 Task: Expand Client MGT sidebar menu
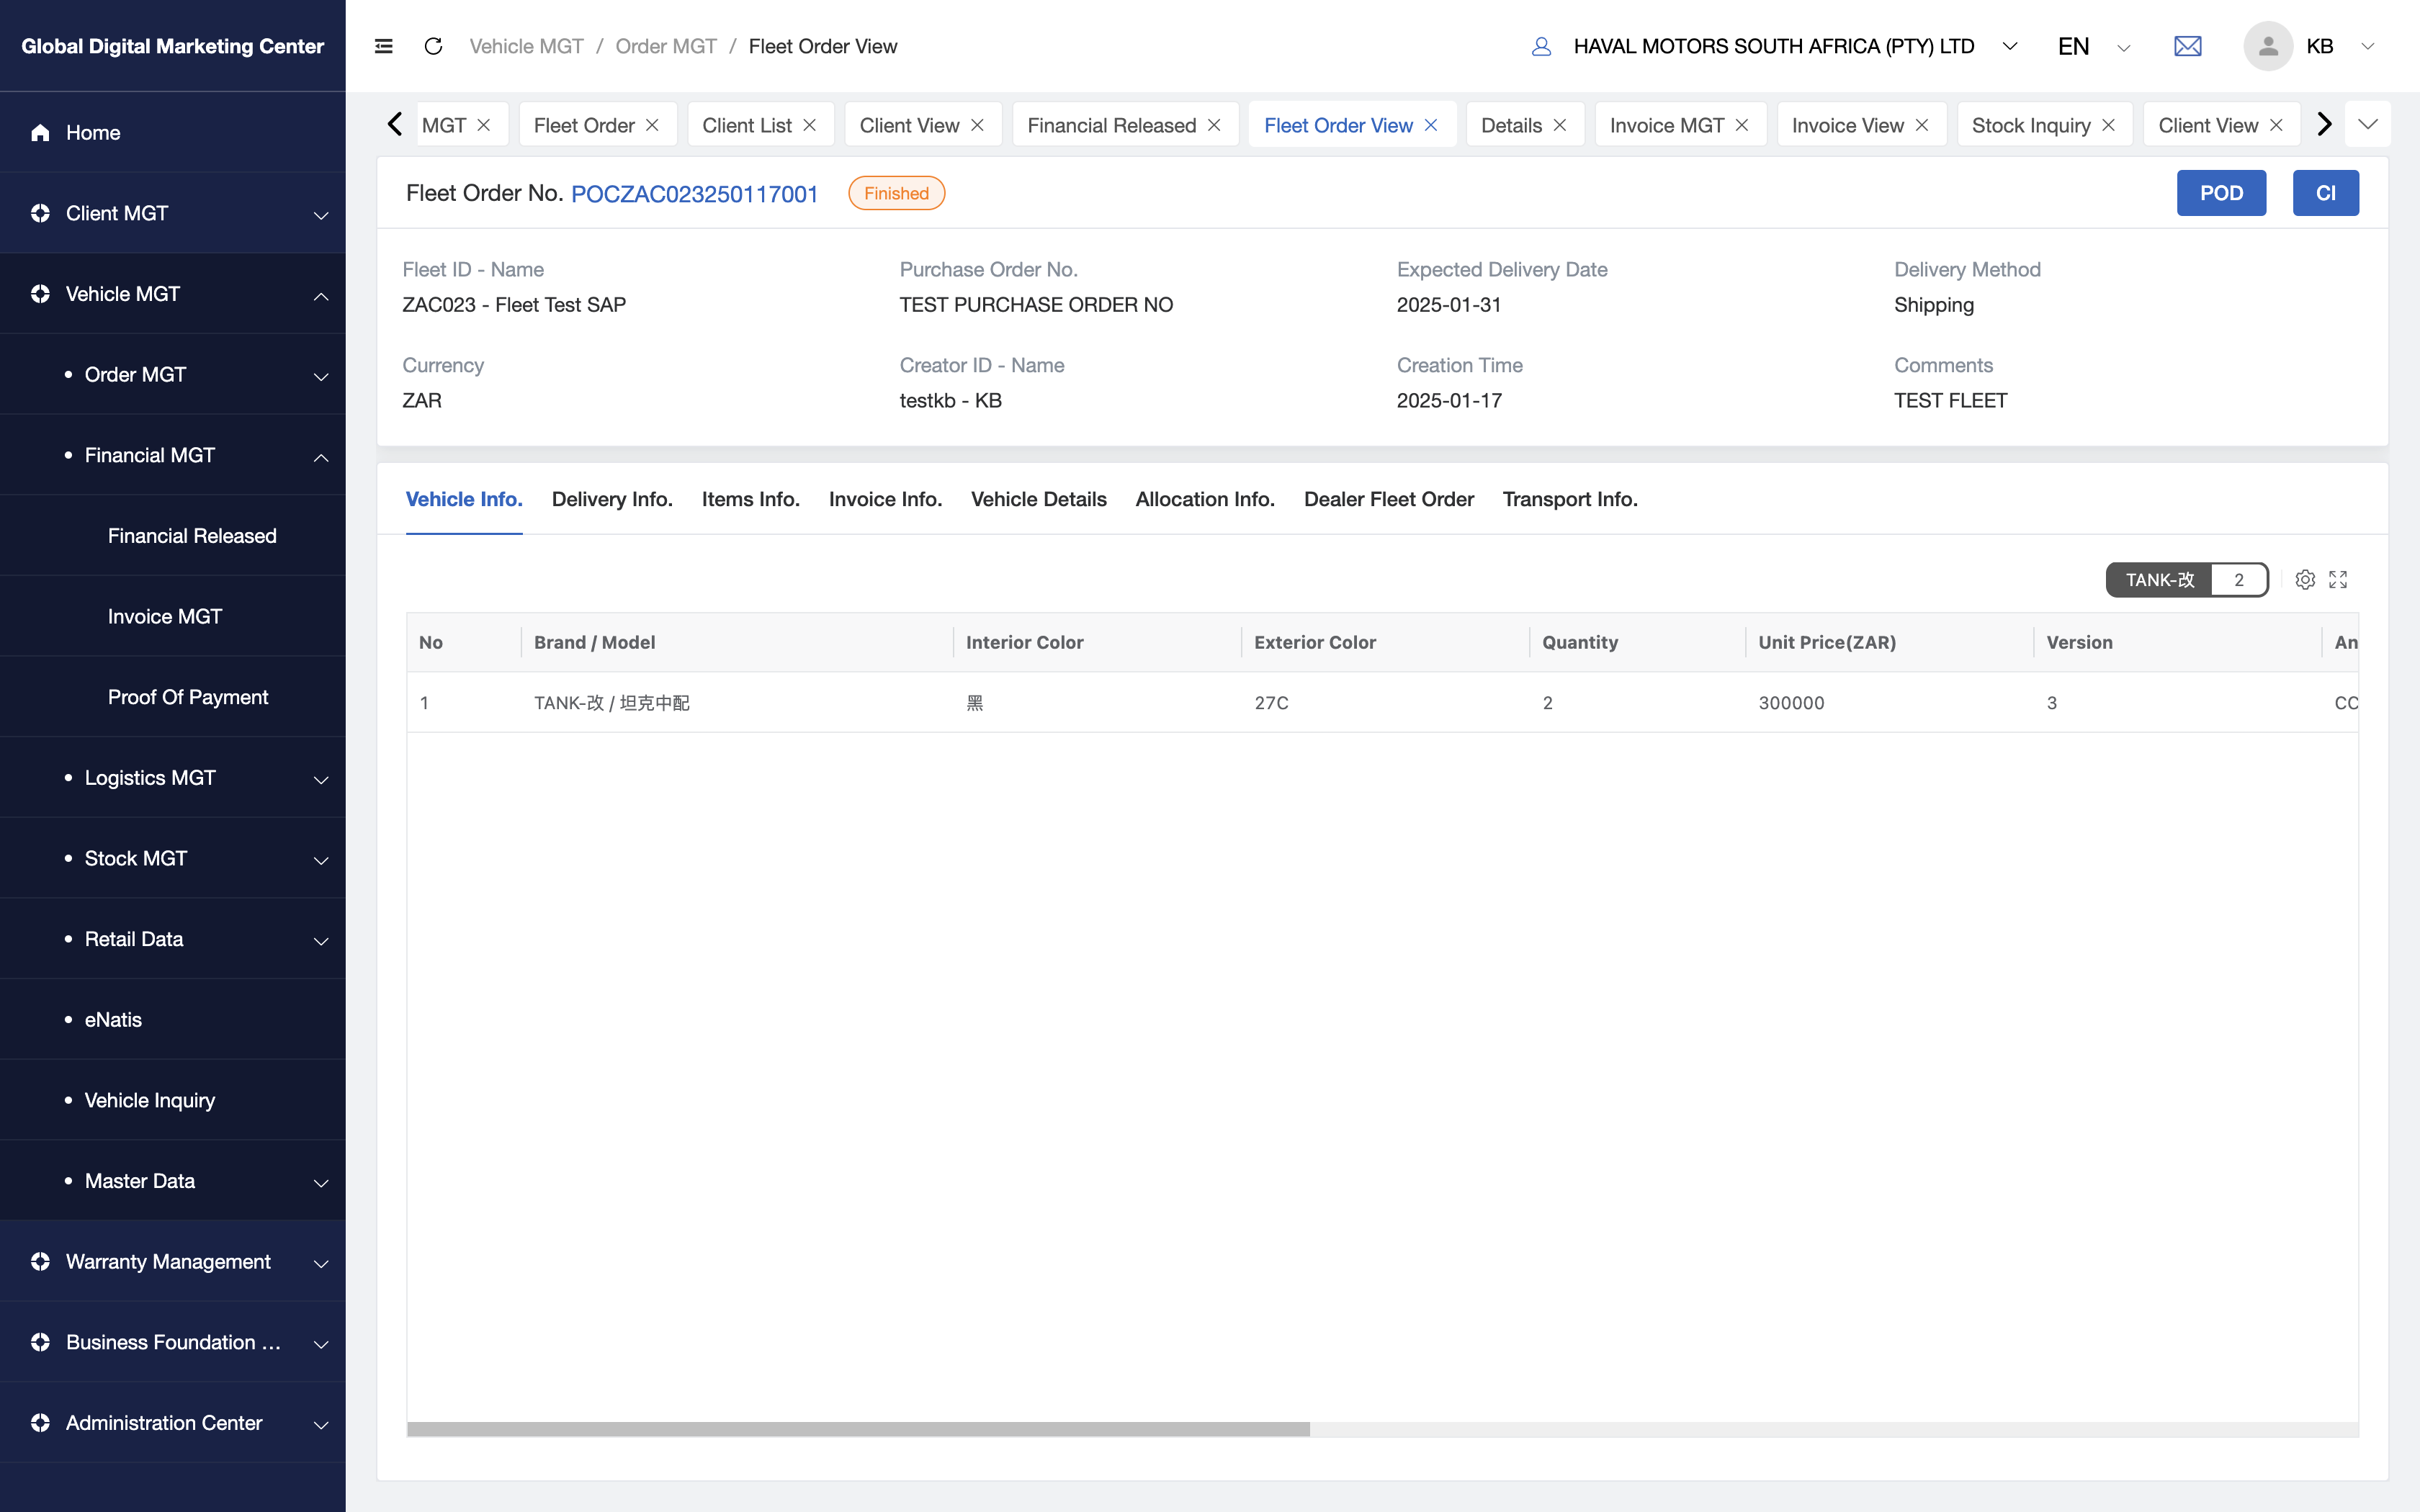point(173,213)
